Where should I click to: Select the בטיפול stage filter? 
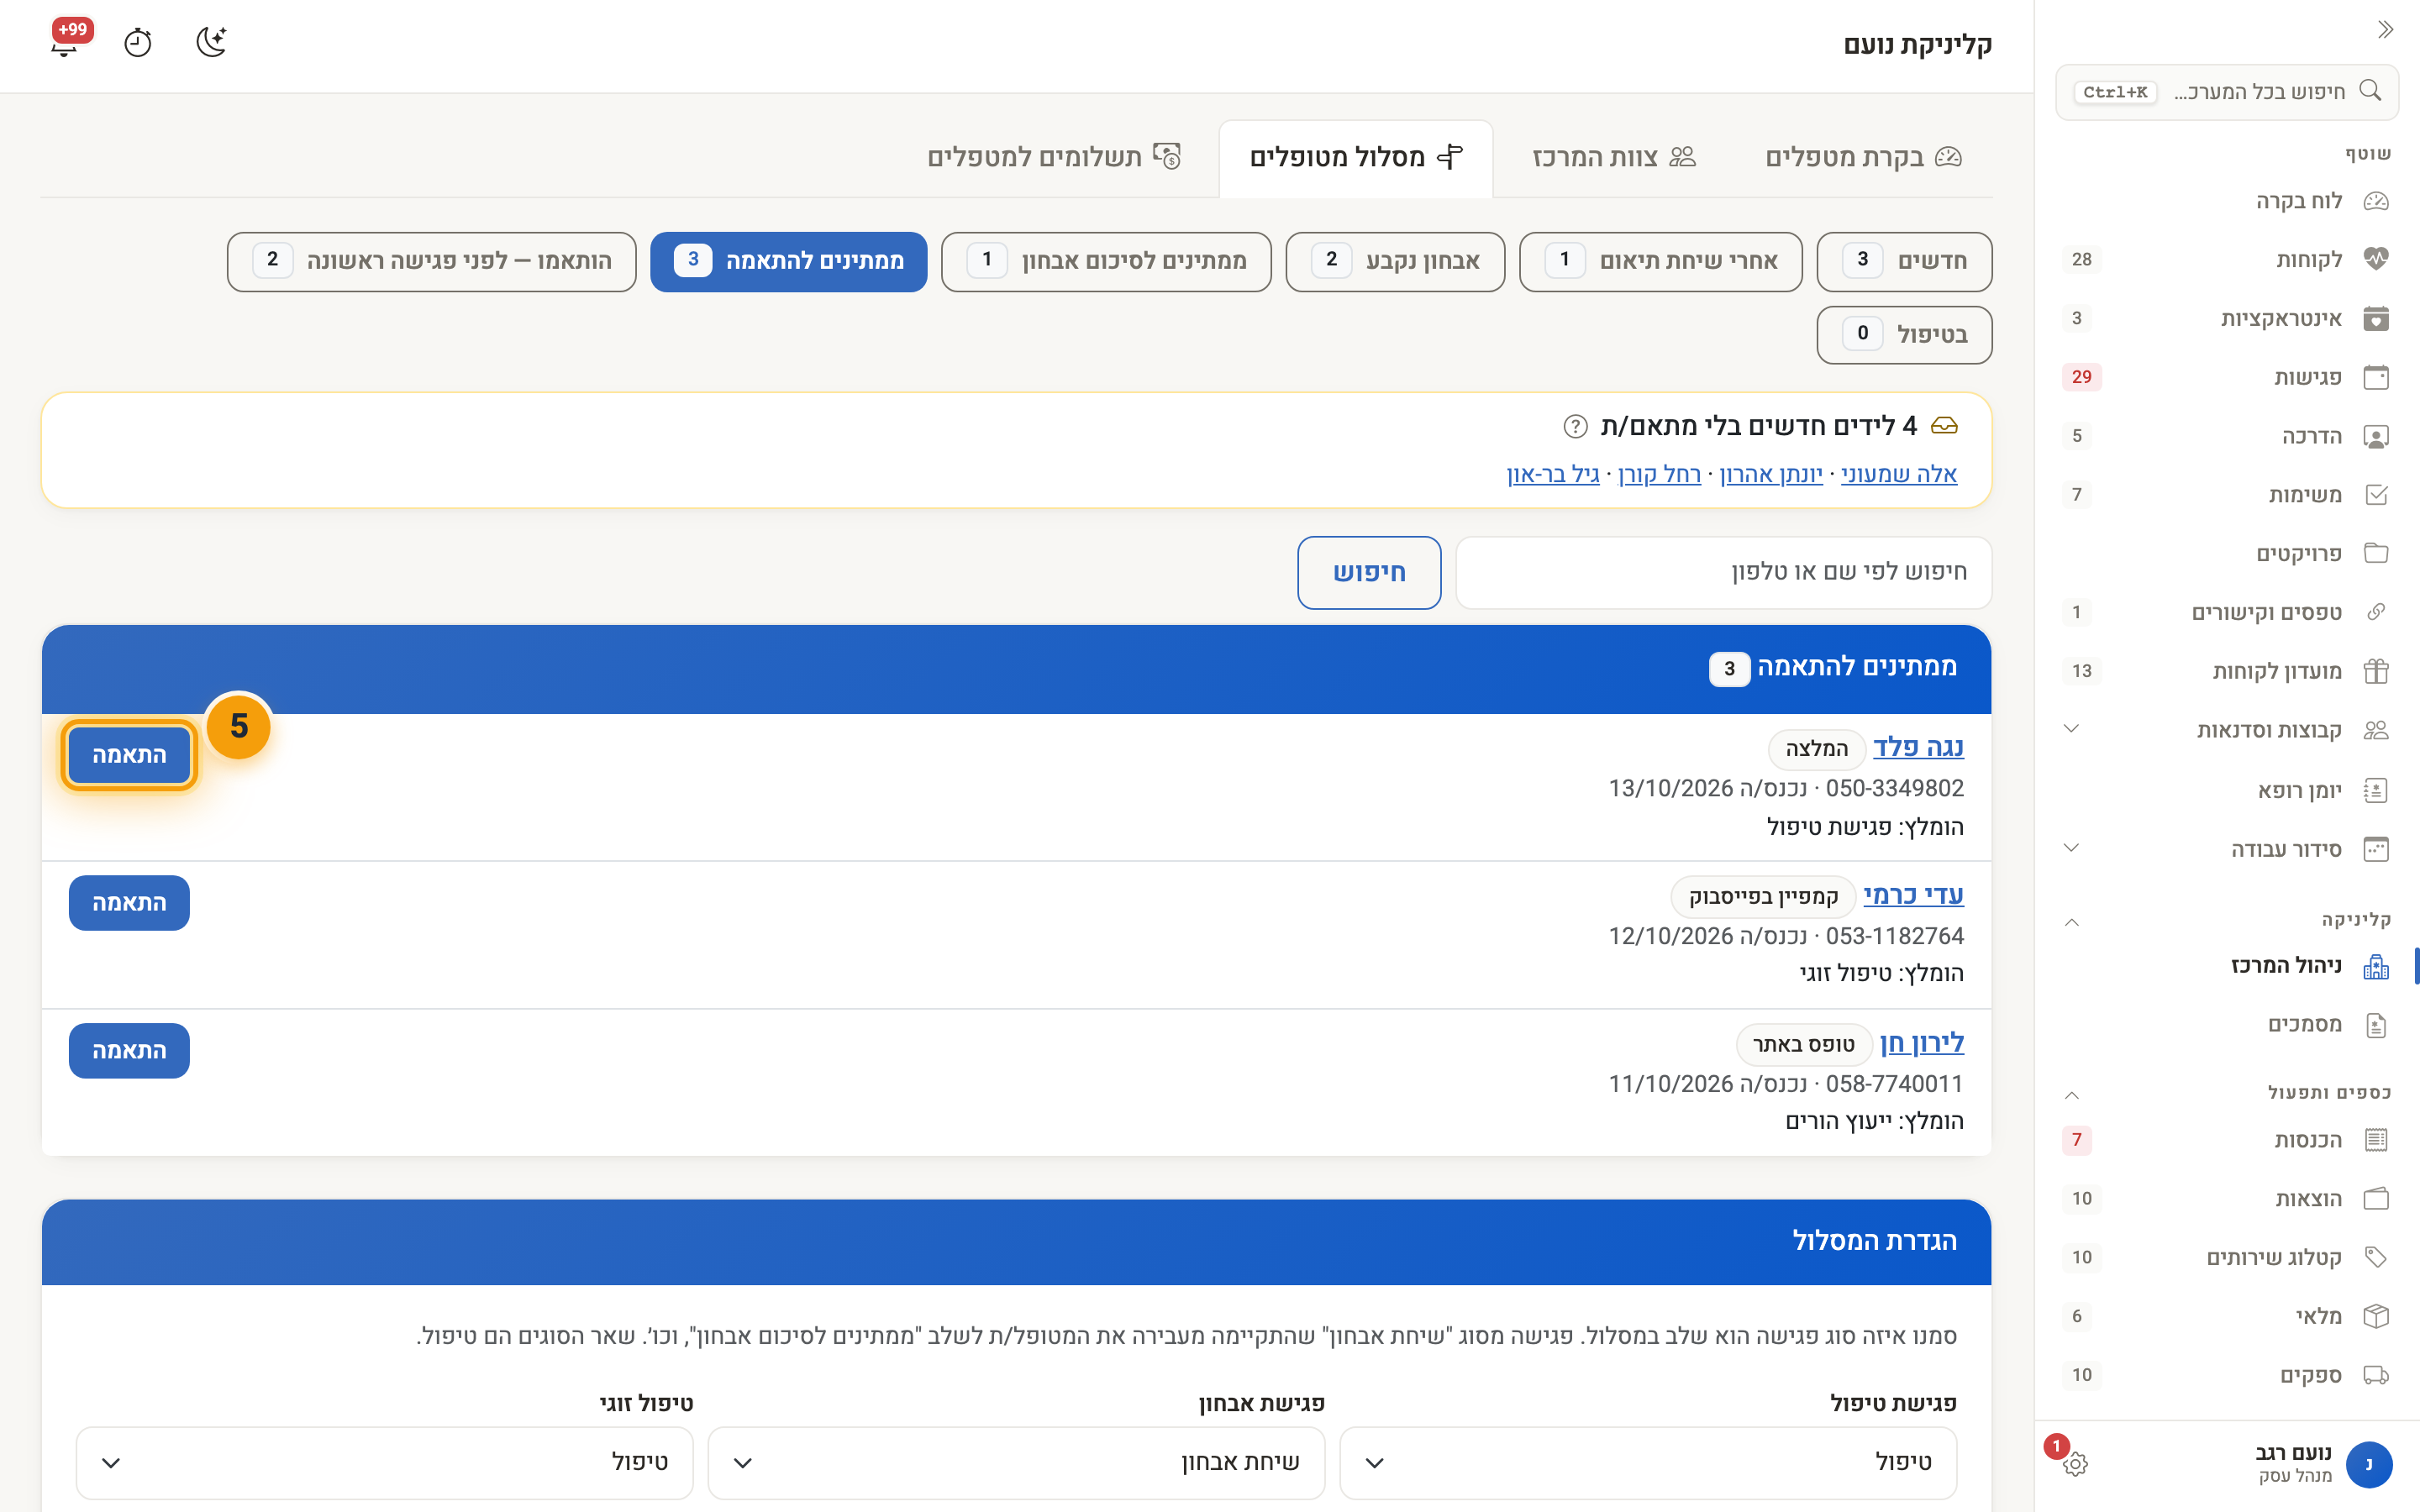pos(1904,335)
